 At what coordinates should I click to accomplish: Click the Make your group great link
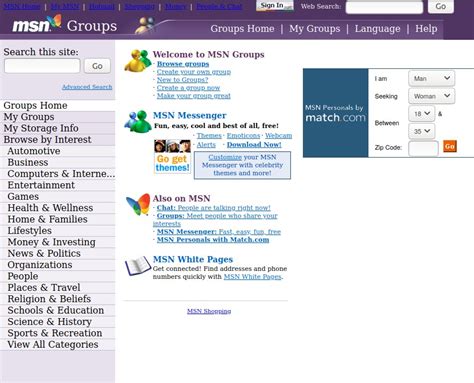click(x=194, y=96)
